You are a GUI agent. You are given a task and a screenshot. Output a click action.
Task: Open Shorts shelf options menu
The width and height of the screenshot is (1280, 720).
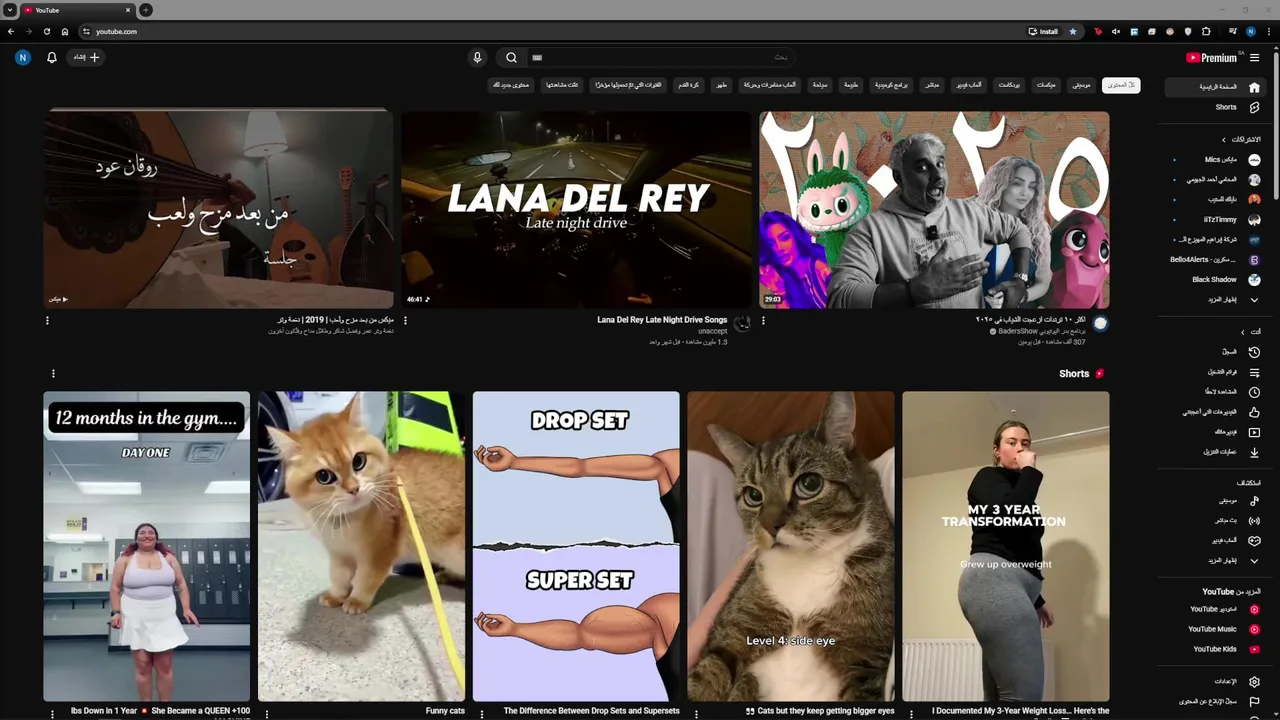coord(53,374)
